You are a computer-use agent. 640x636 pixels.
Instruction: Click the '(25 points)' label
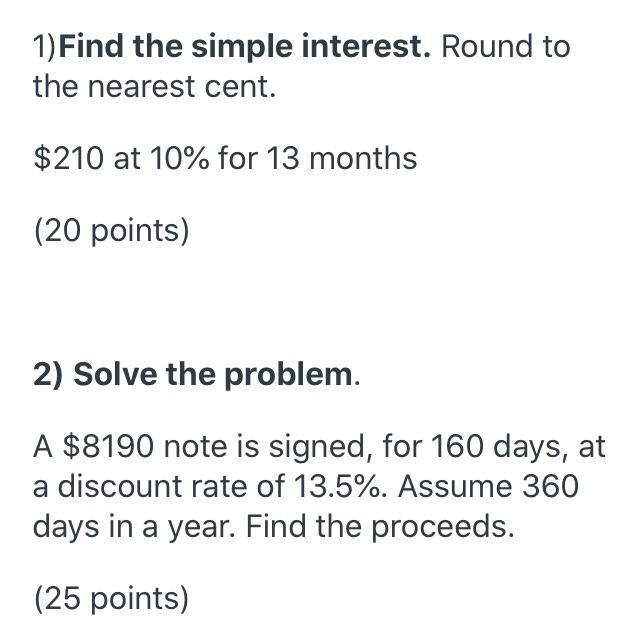coord(112,598)
